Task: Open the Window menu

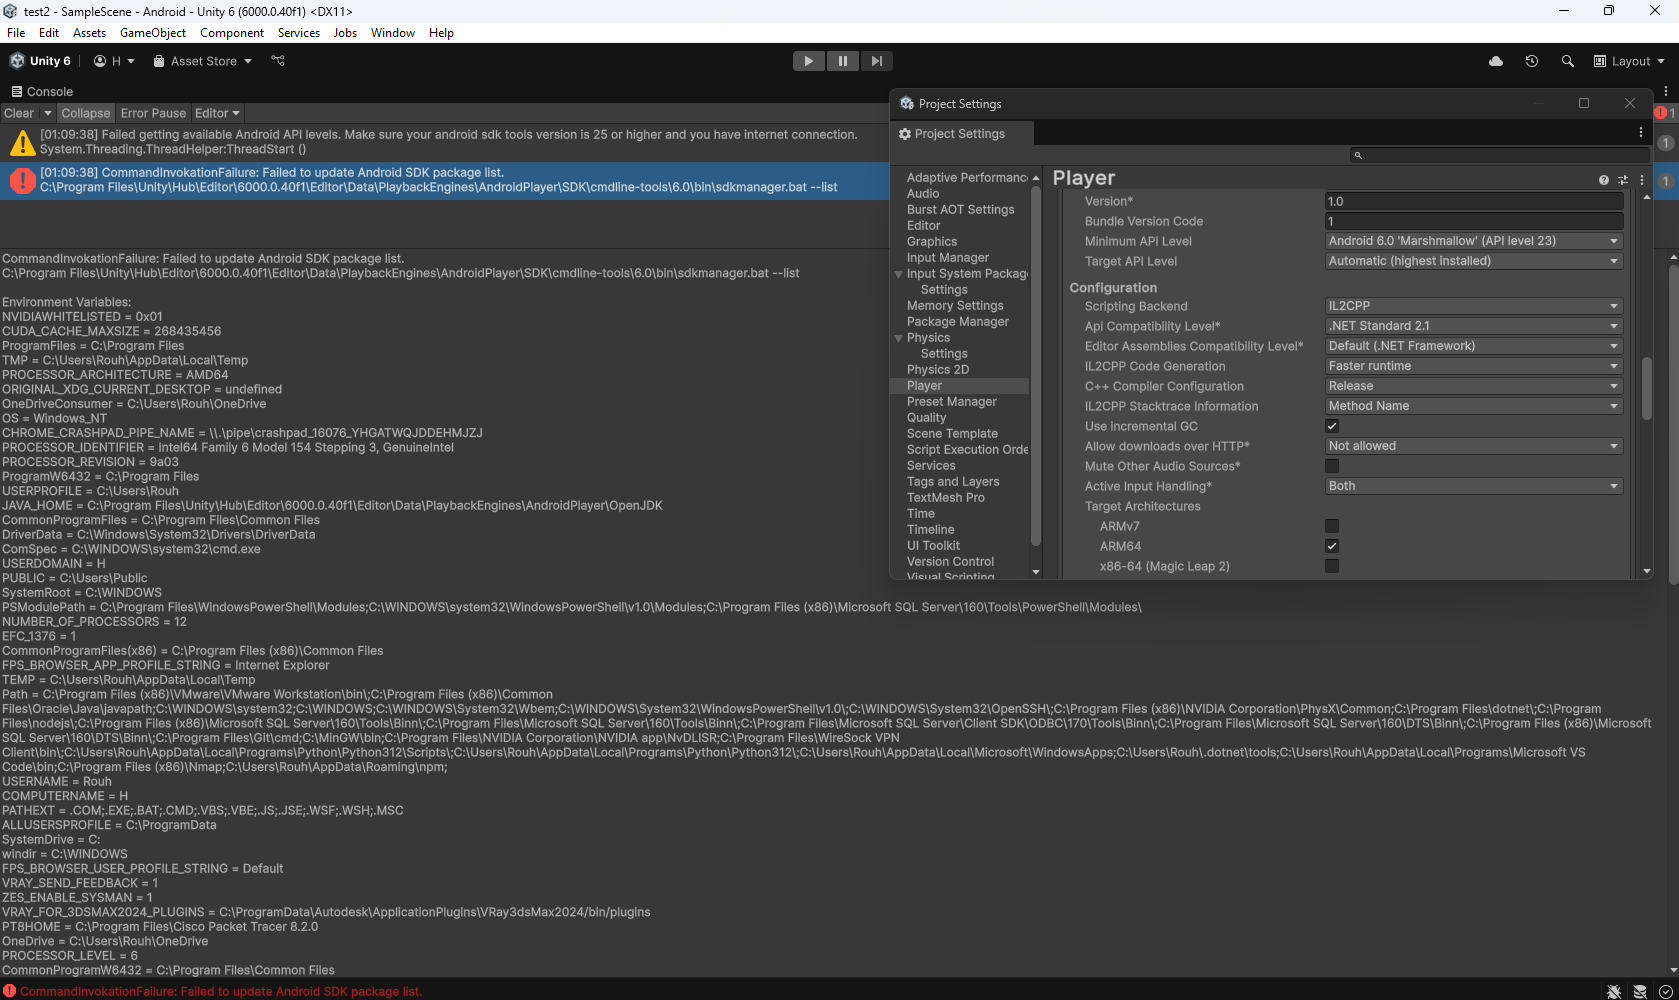Action: pyautogui.click(x=393, y=33)
